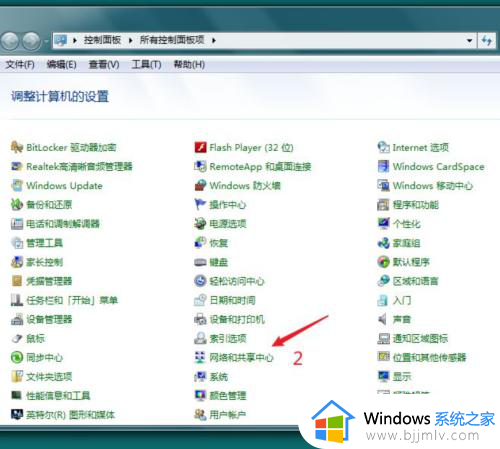
Task: Open the 电话和调制解调器 icon
Action: (17, 224)
